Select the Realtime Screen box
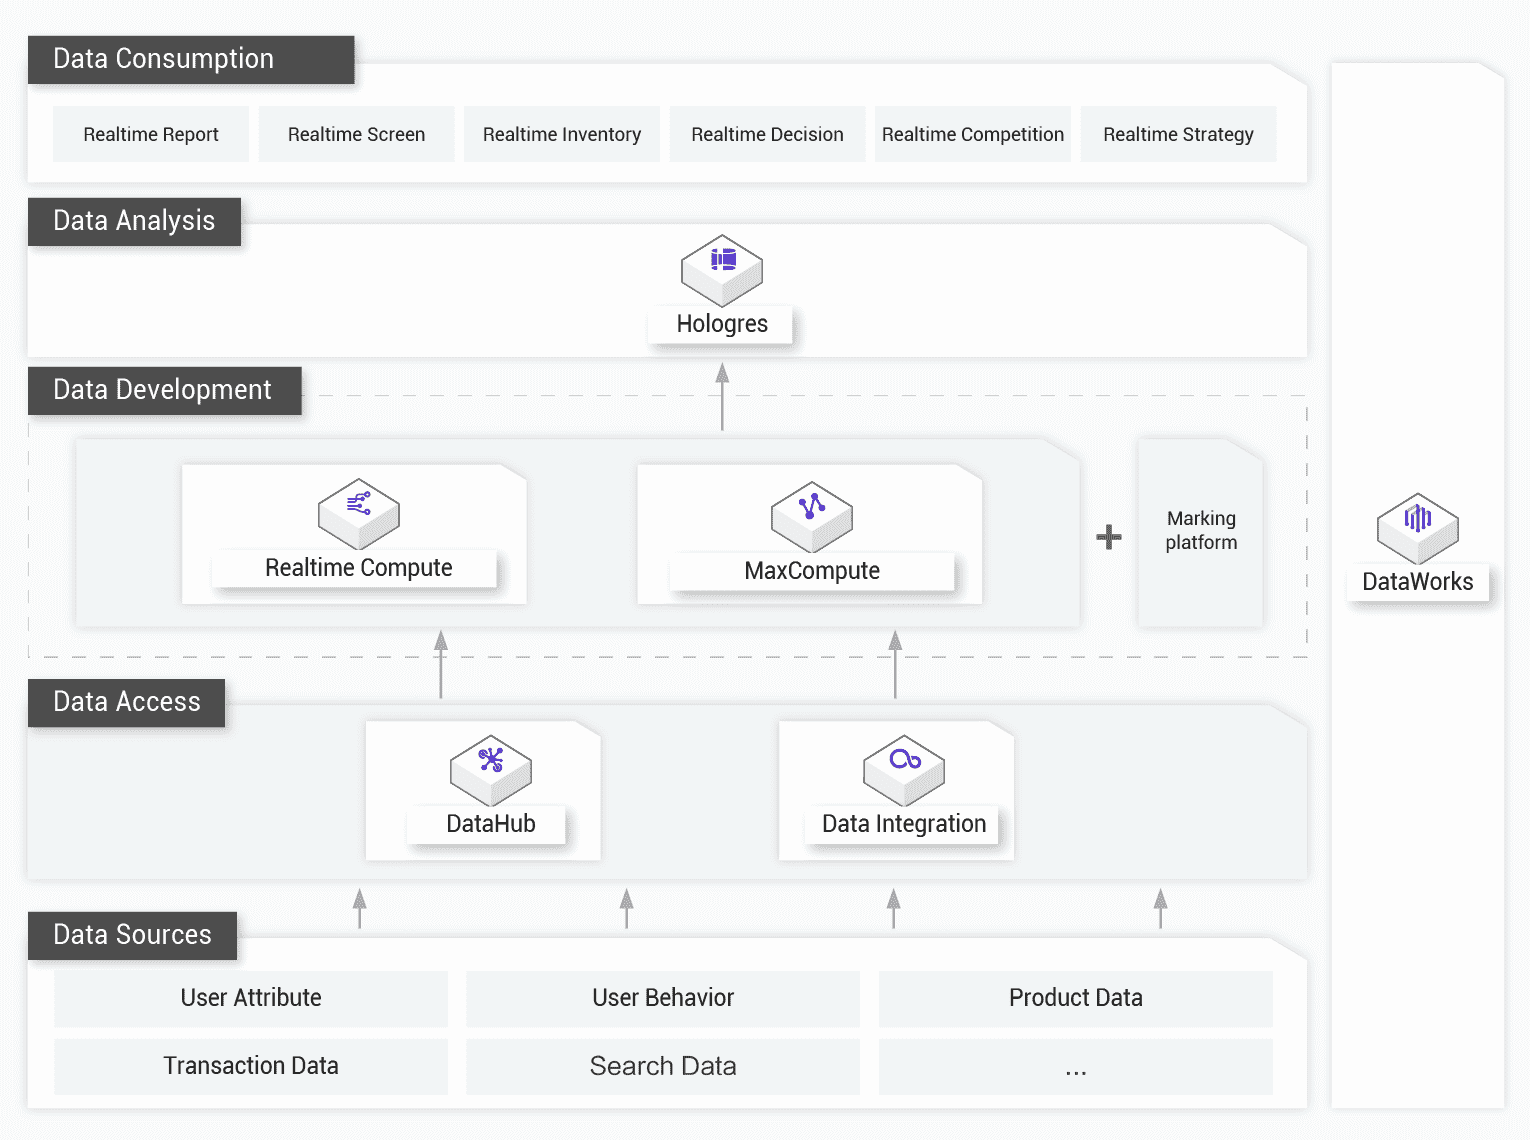The image size is (1530, 1140). pos(356,134)
